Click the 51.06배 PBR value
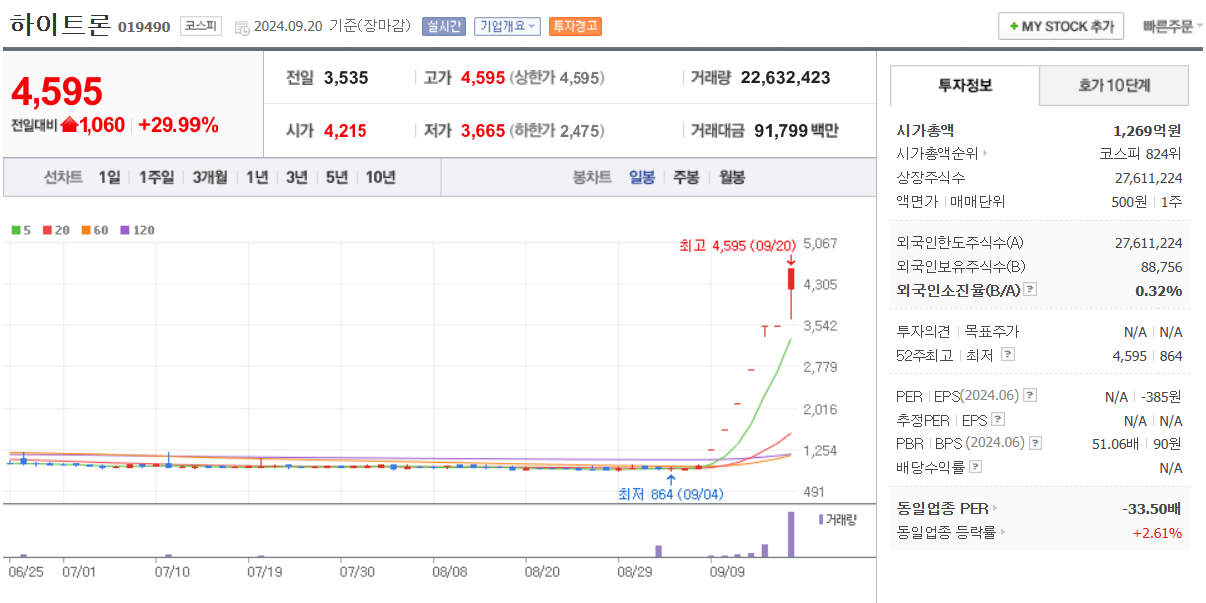This screenshot has width=1206, height=603. click(1116, 443)
